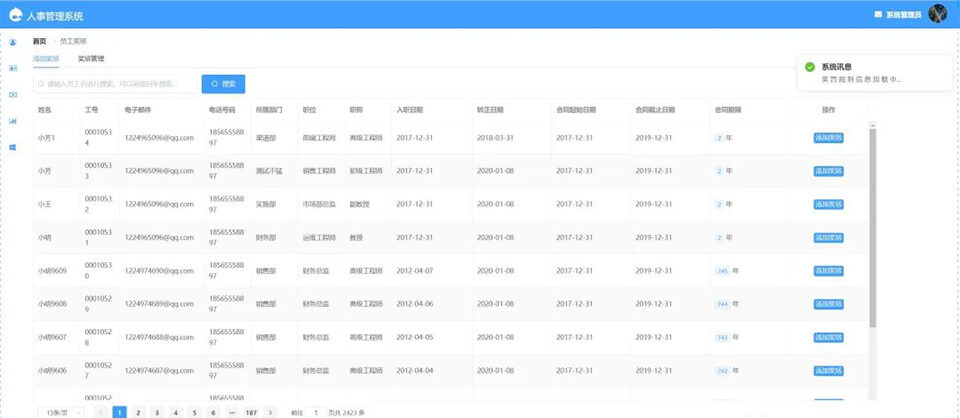Click 添加奖惩 button for 00010533 row
This screenshot has height=418, width=960.
828,171
